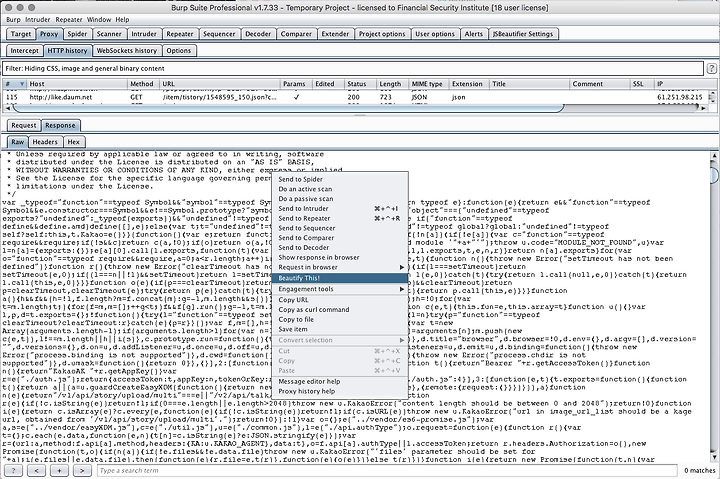The height and width of the screenshot is (479, 720).
Task: Sort history by Length column
Action: coord(392,84)
